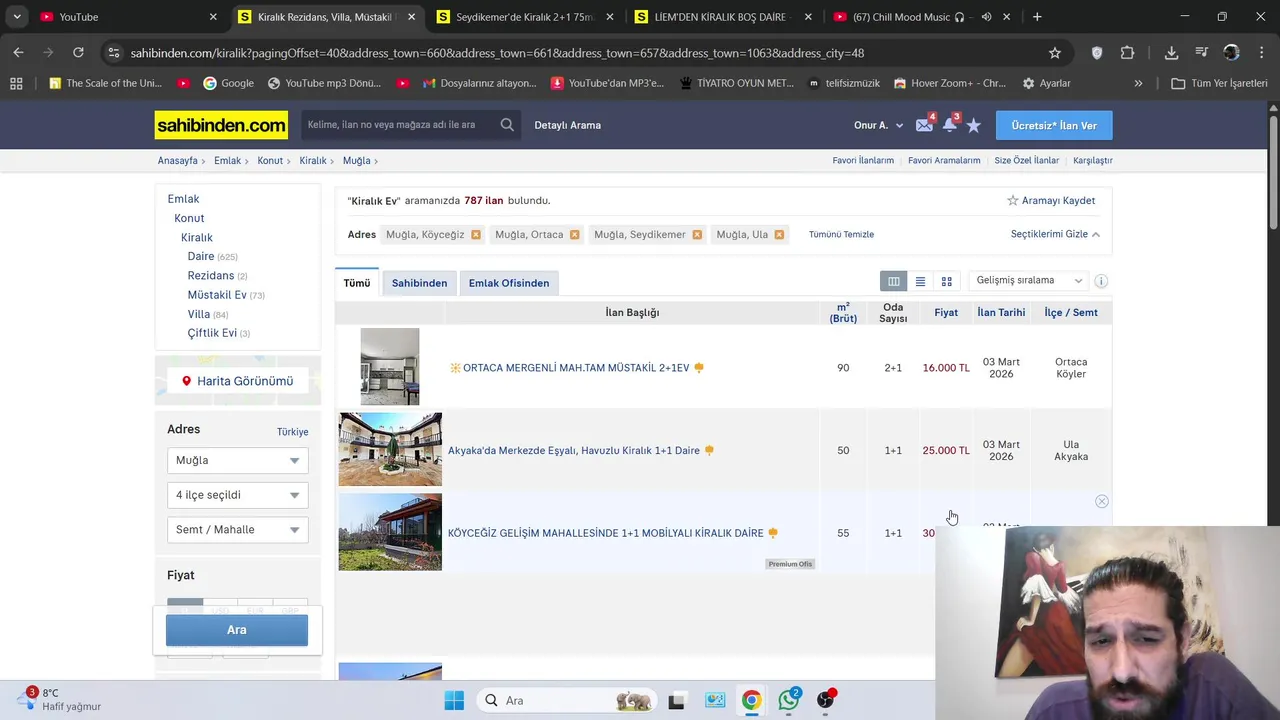The height and width of the screenshot is (720, 1280).
Task: Sort by the İlan Tarihi column header
Action: (x=1001, y=312)
